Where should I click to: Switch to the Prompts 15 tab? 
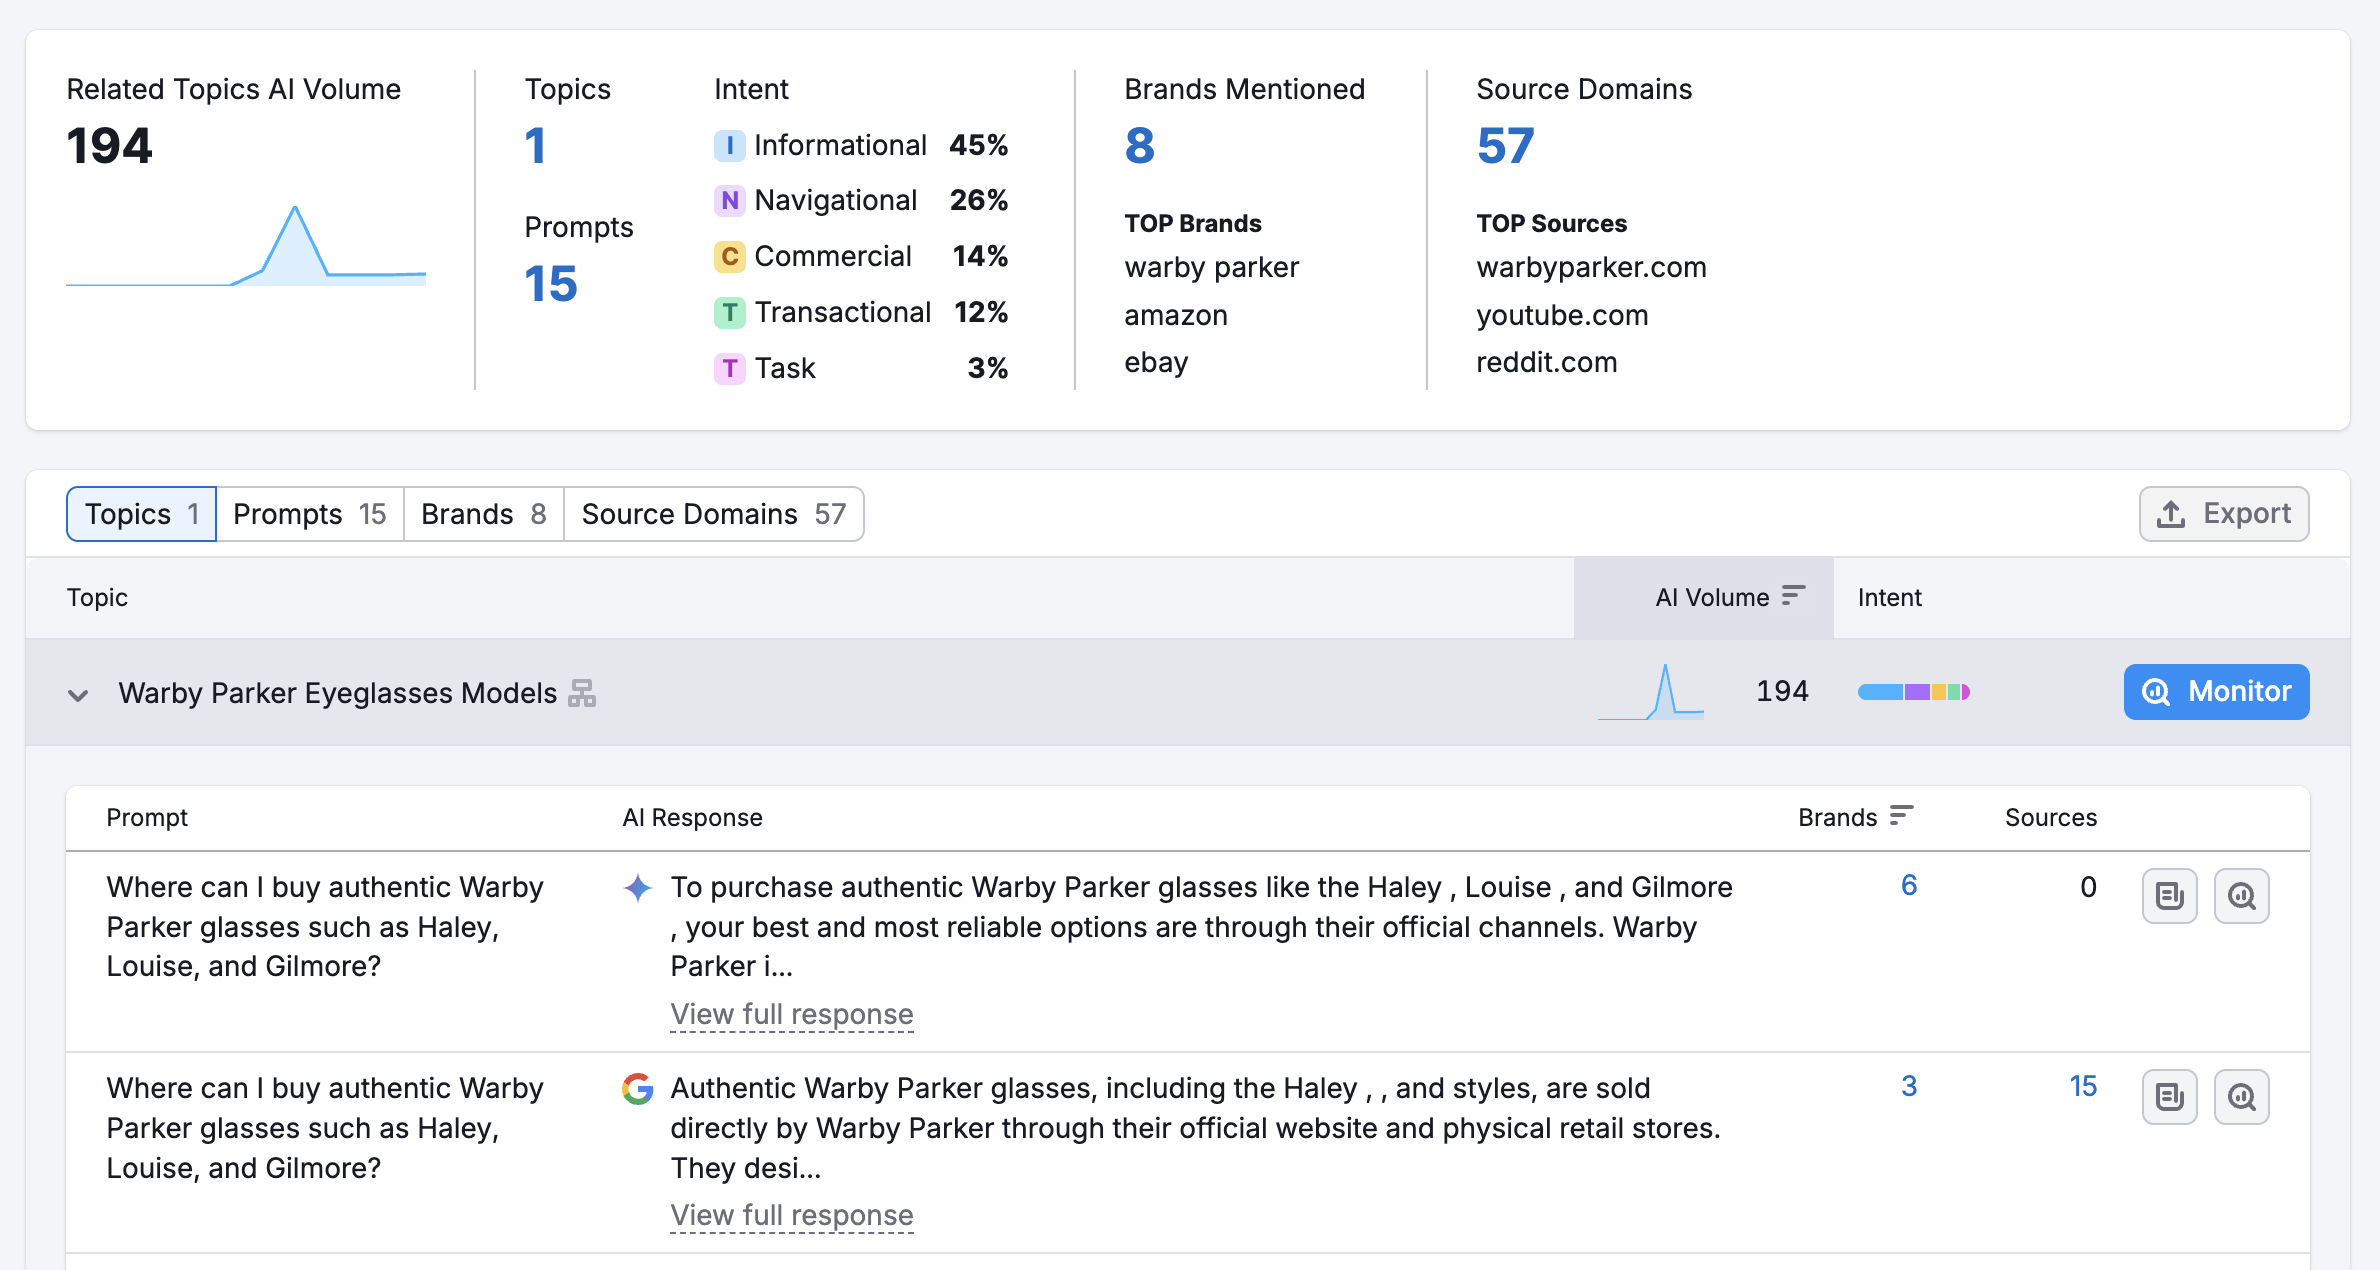(309, 513)
